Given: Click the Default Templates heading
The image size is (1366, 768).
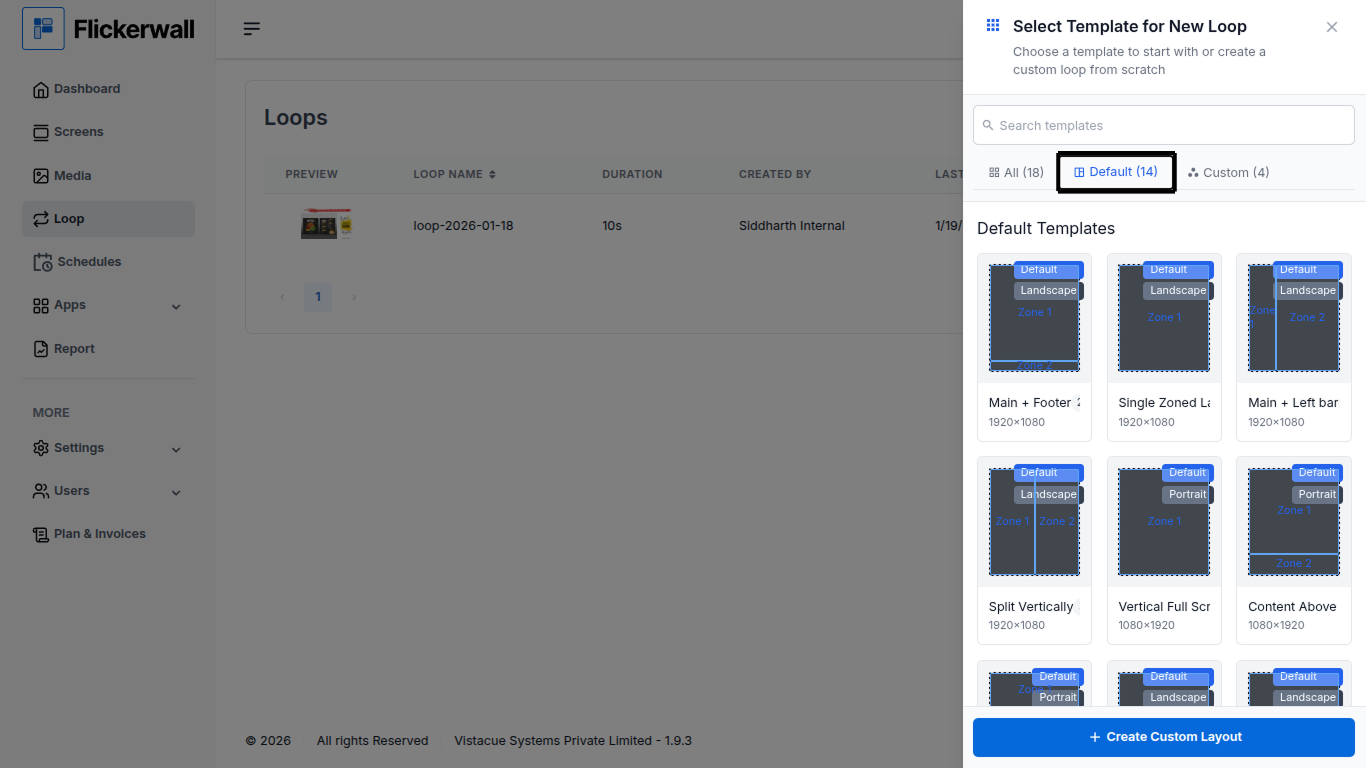Looking at the screenshot, I should coord(1046,229).
